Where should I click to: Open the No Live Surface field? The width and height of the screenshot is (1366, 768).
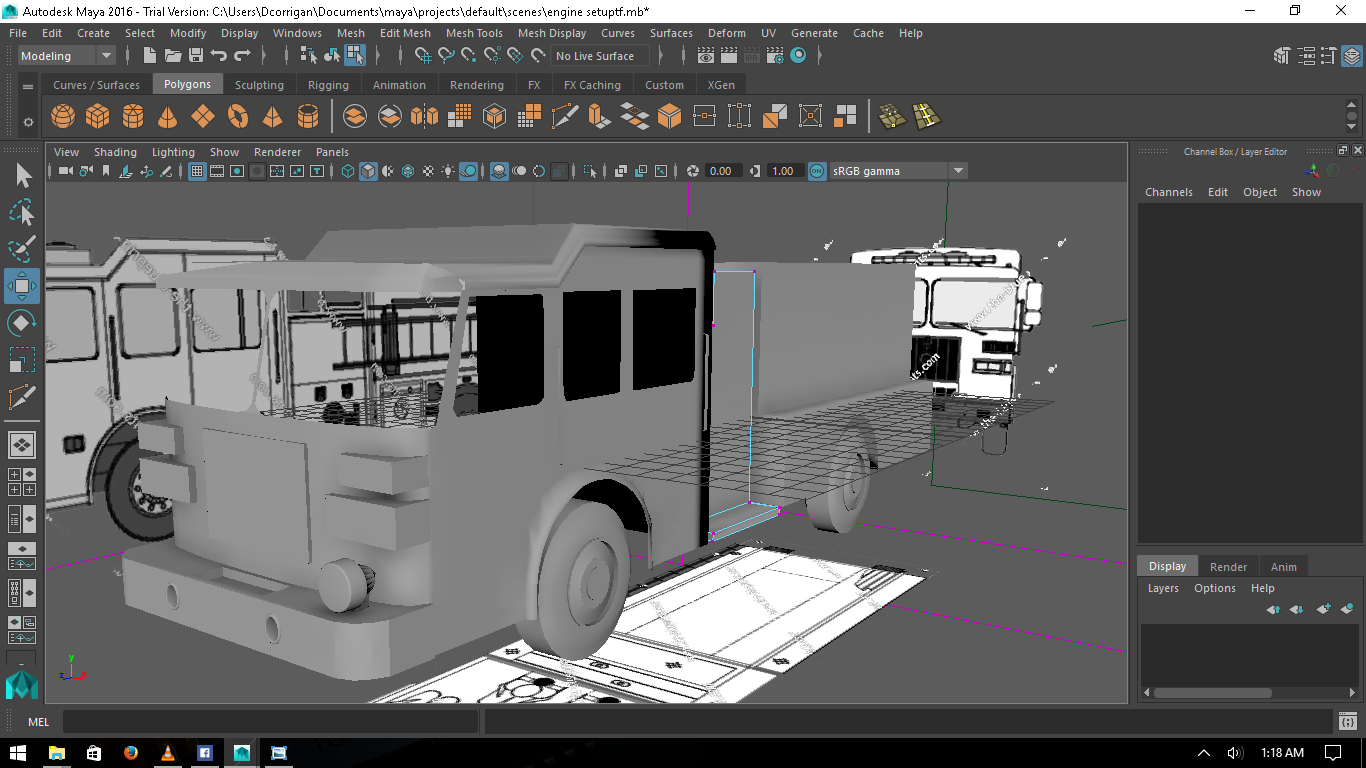tap(596, 56)
